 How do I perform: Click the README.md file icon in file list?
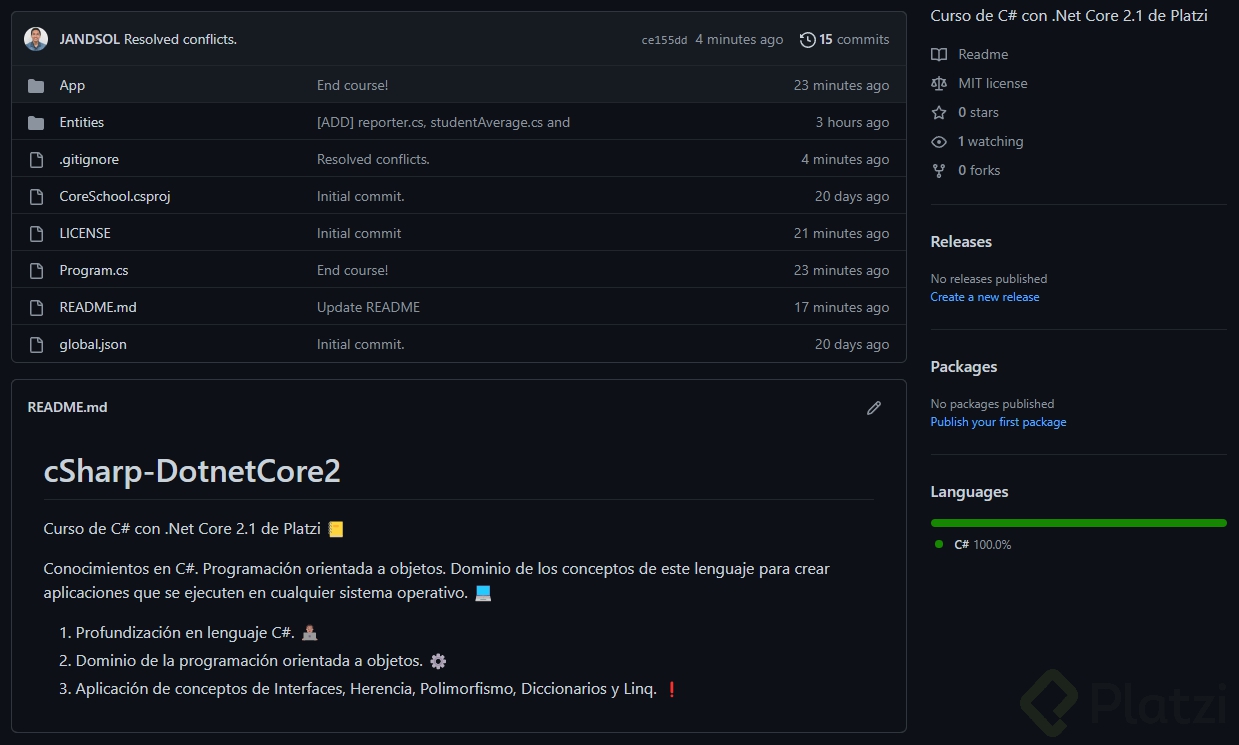pos(36,308)
